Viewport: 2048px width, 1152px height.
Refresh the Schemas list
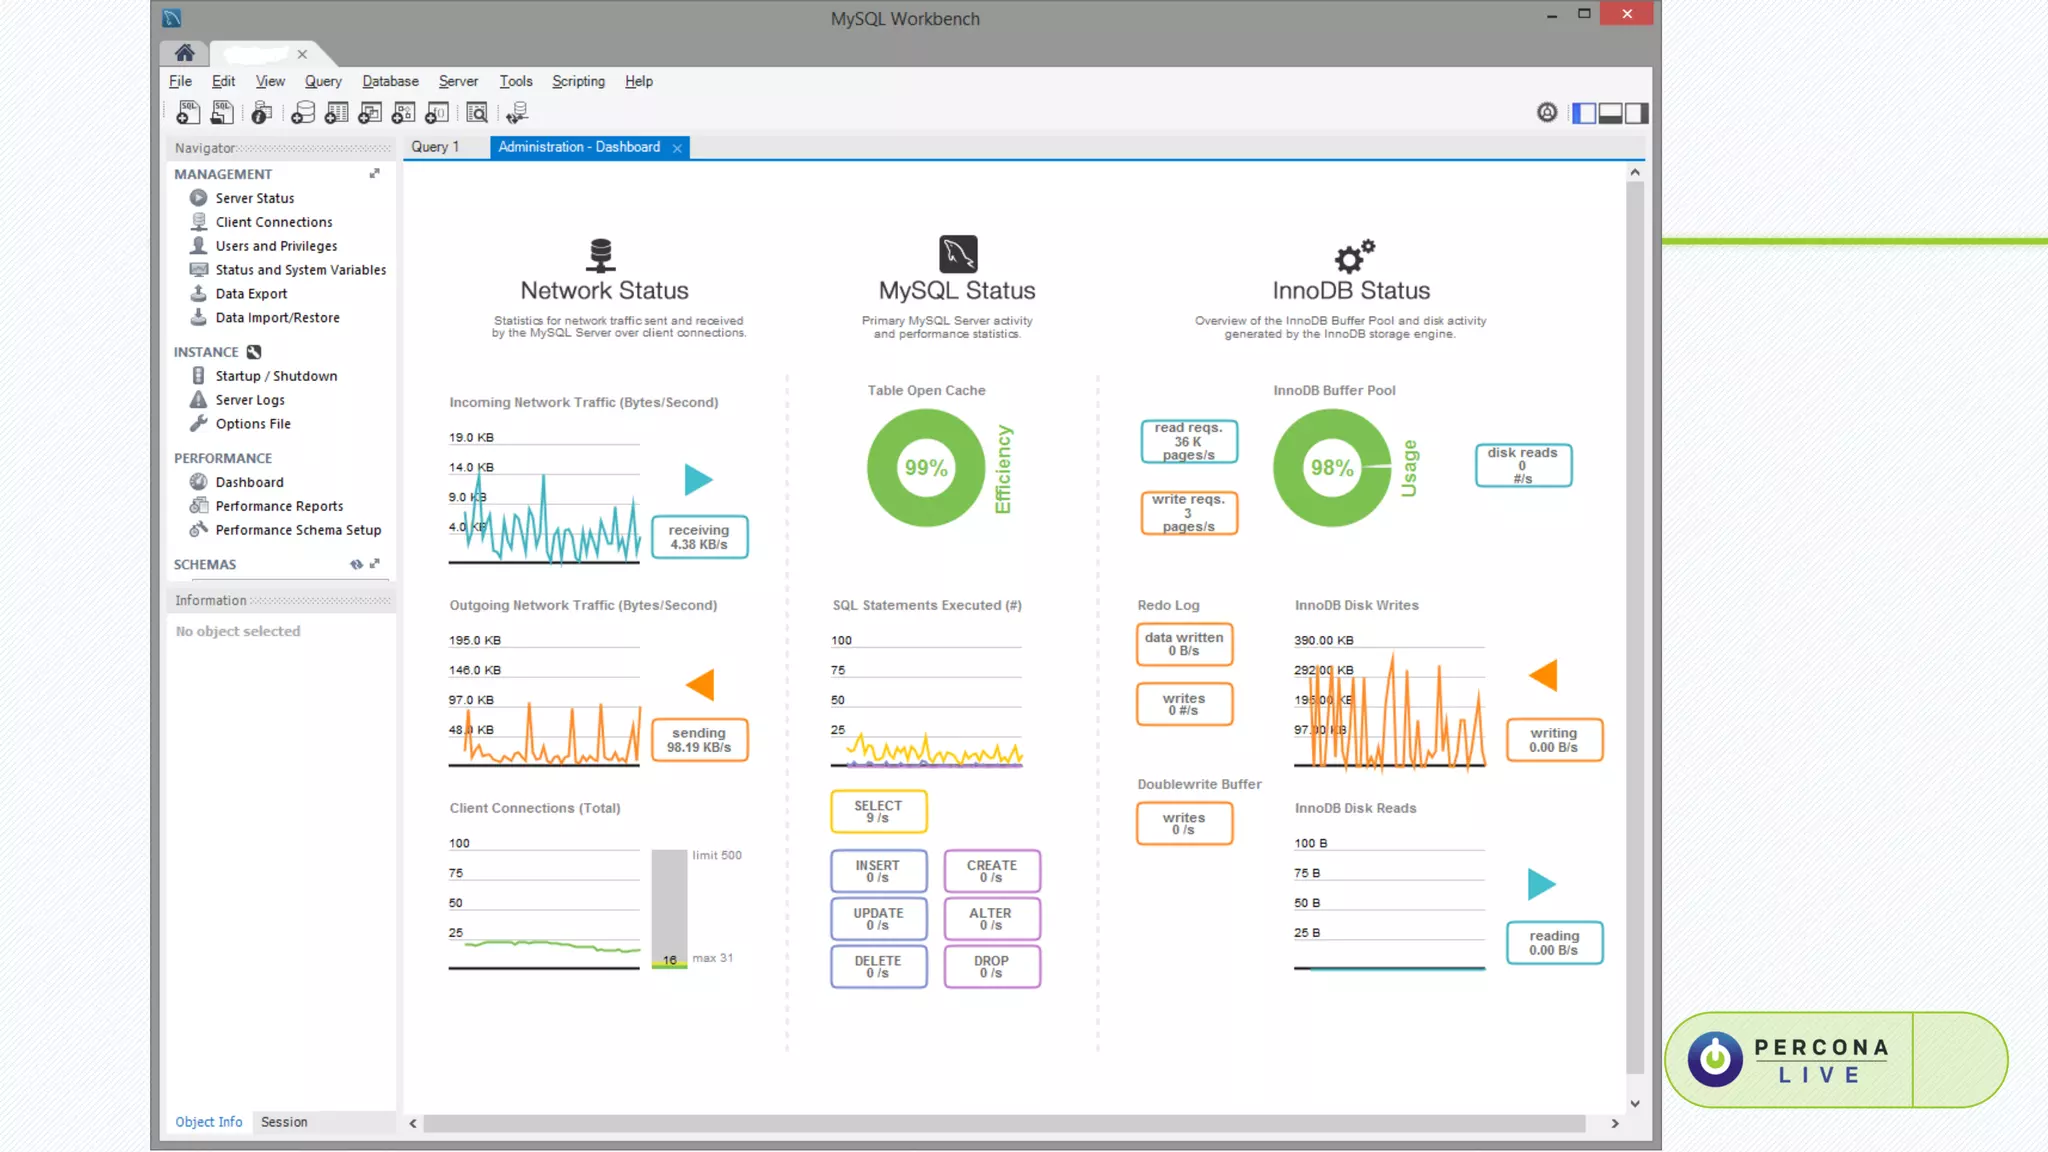pos(356,564)
